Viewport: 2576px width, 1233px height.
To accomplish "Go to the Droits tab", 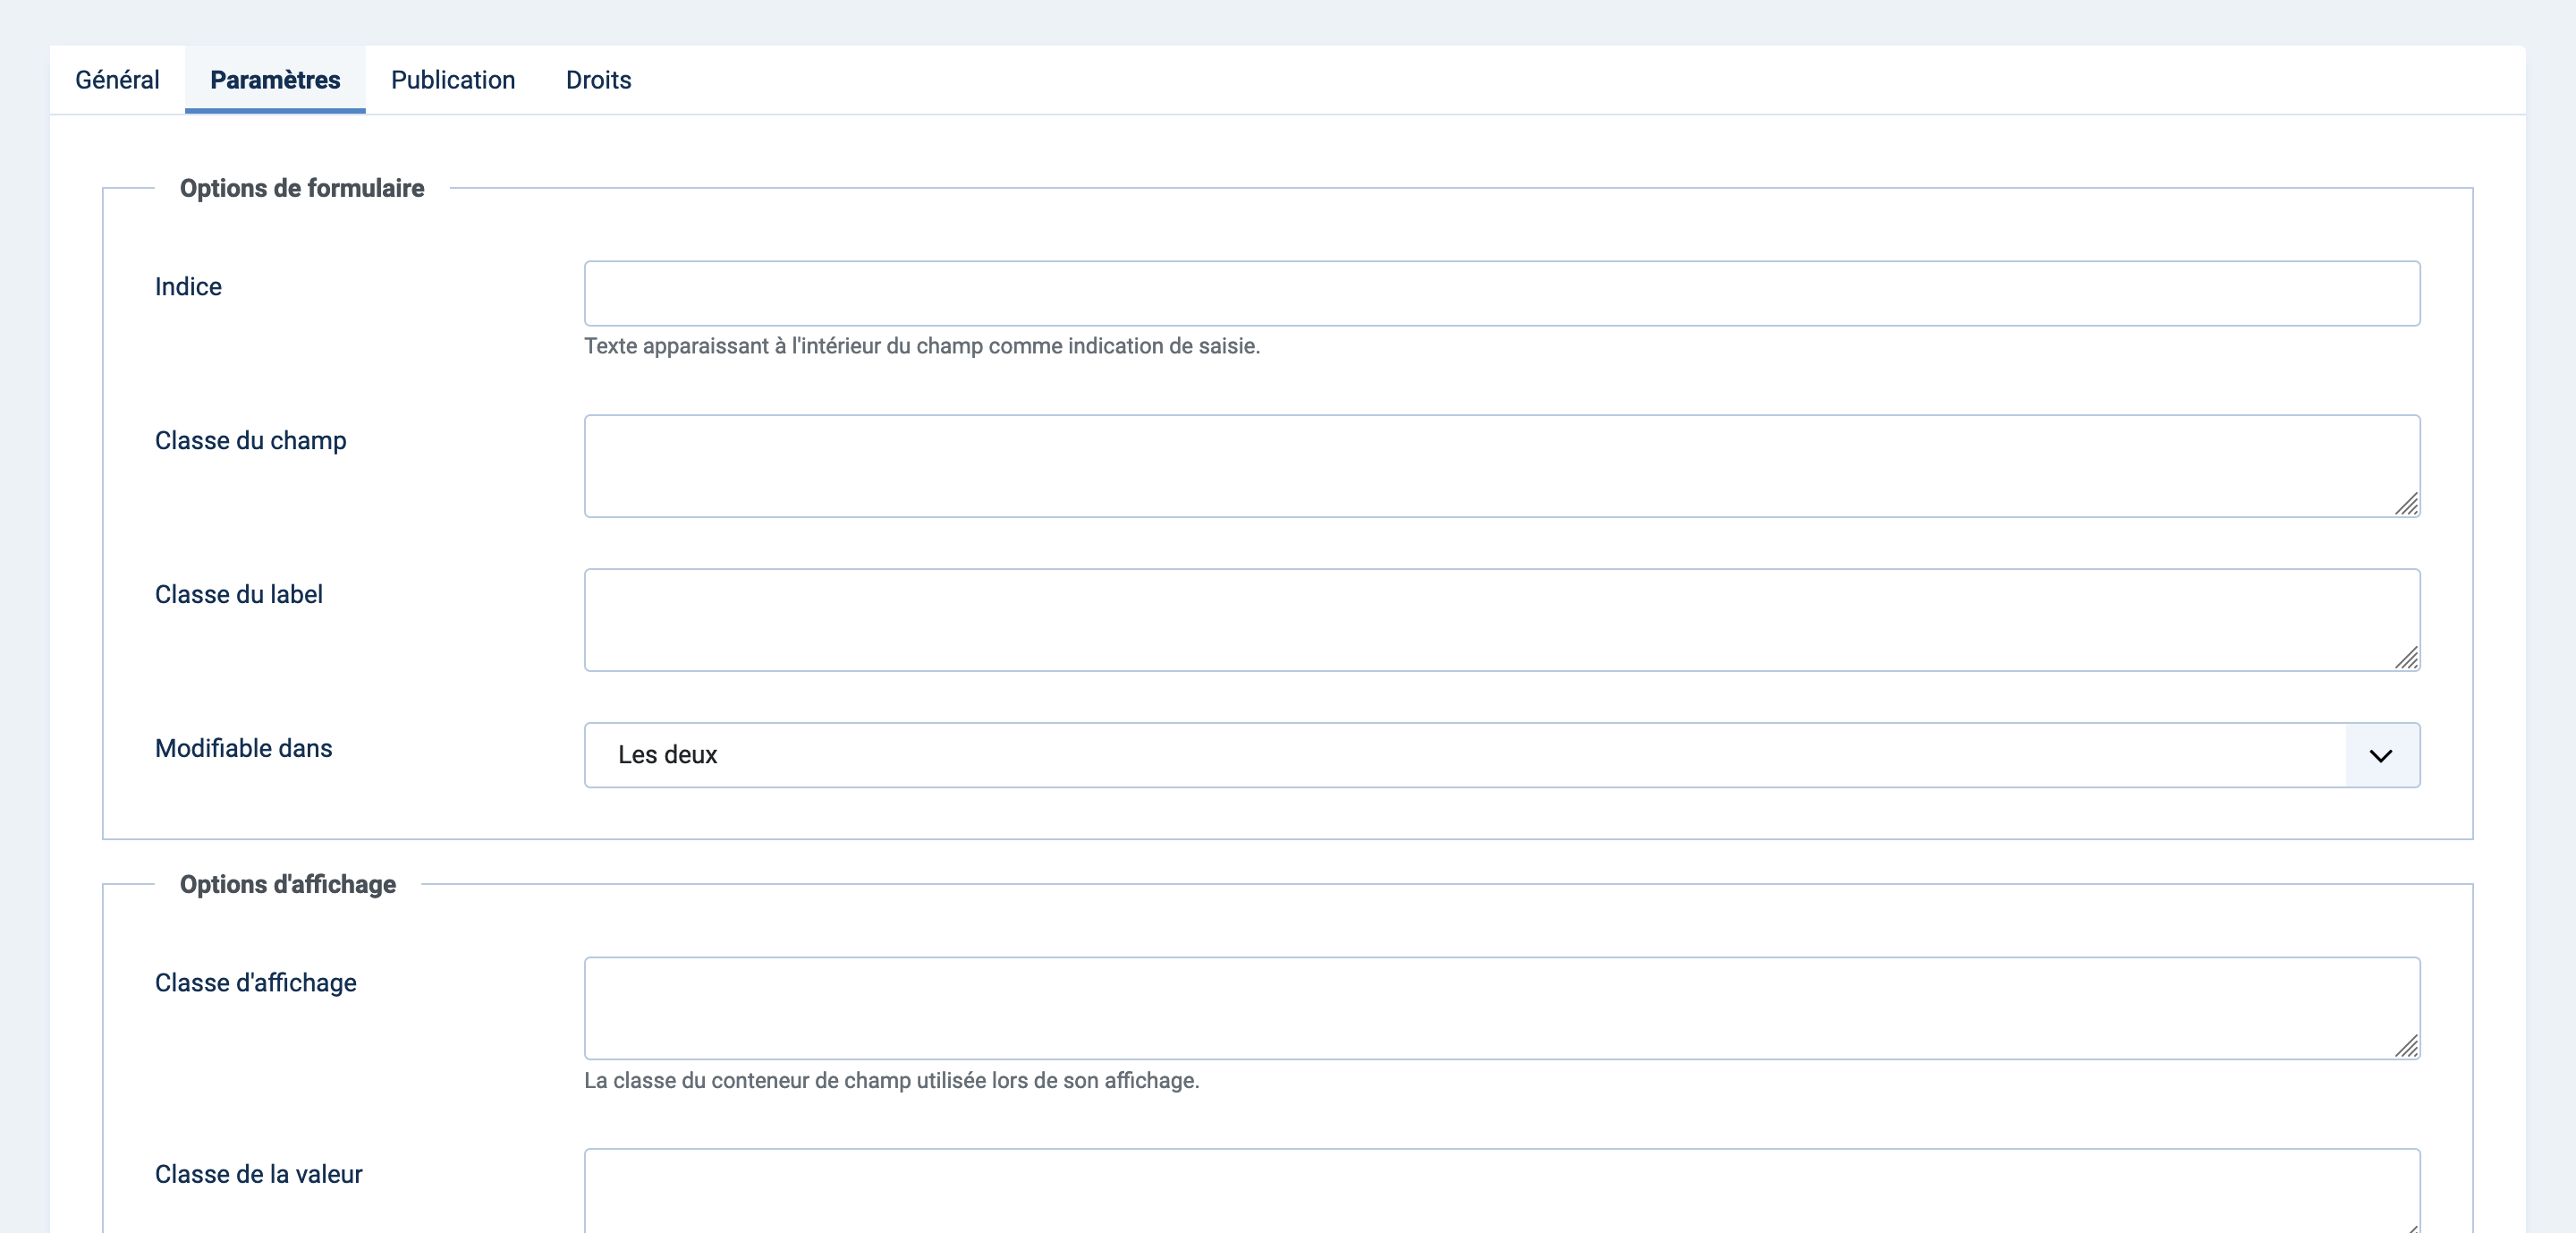I will 598,80.
